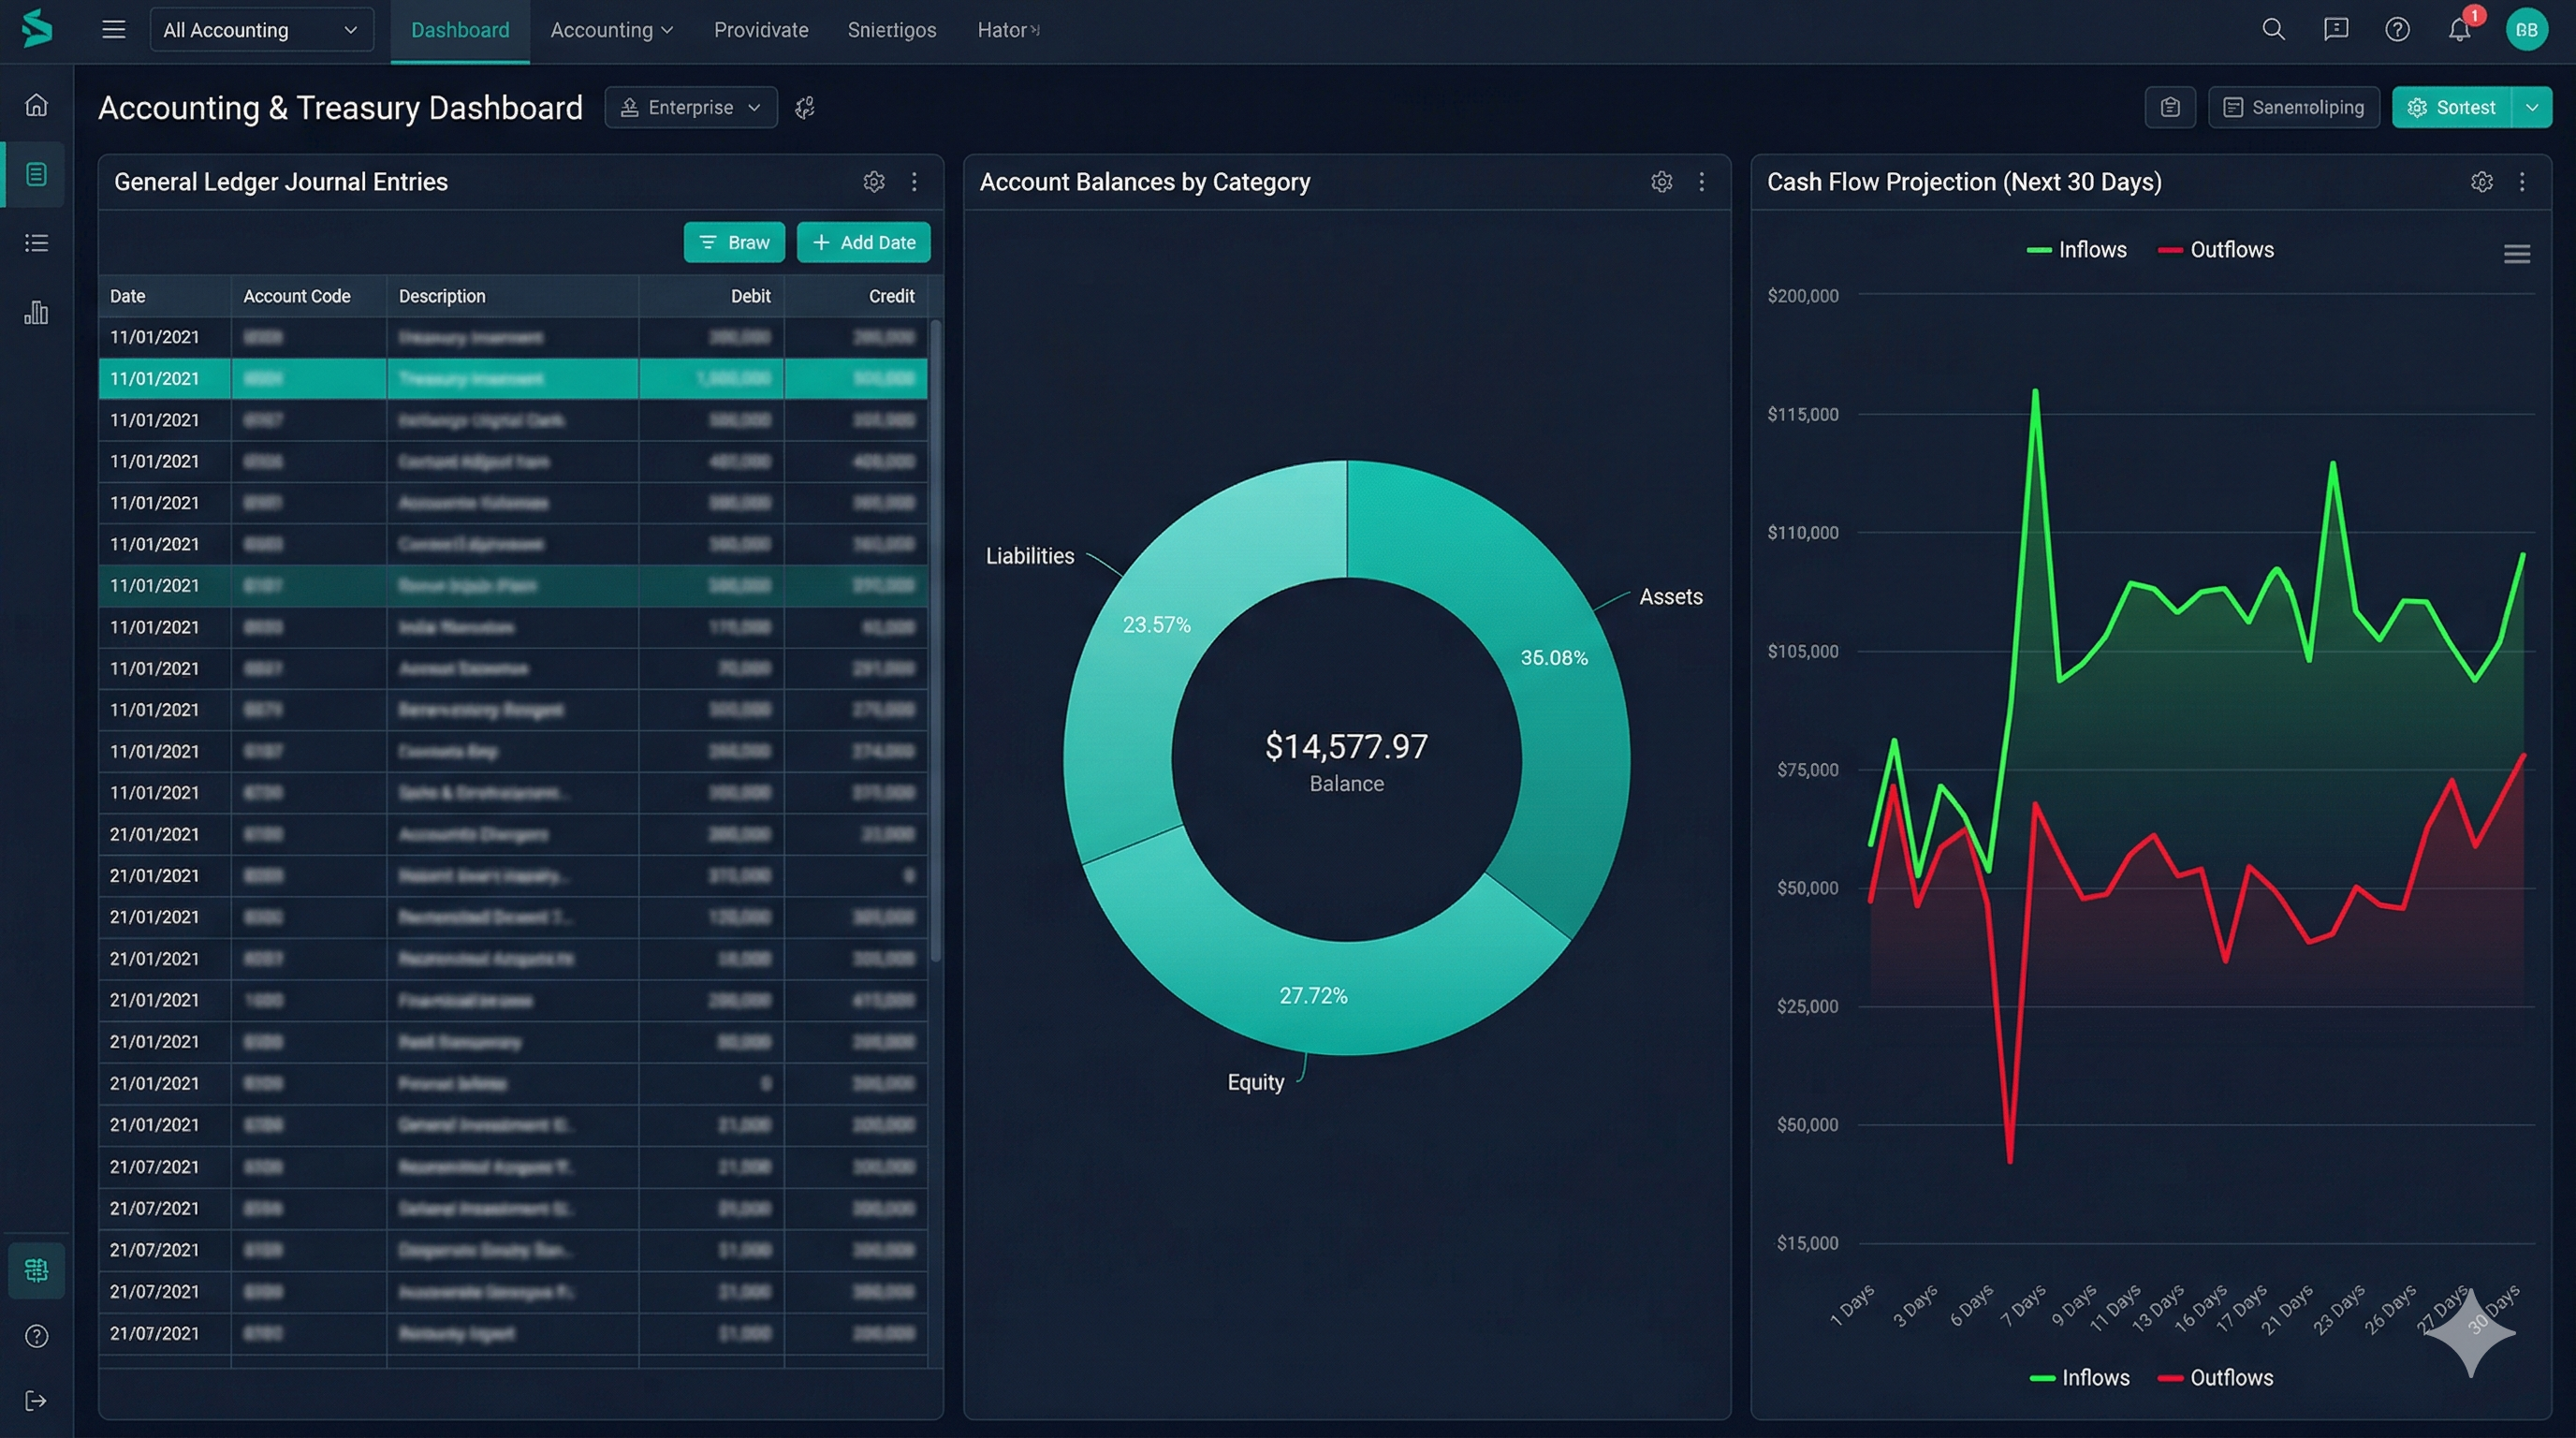Toggle the Outflows legend entry
2576x1438 pixels.
coord(2216,249)
